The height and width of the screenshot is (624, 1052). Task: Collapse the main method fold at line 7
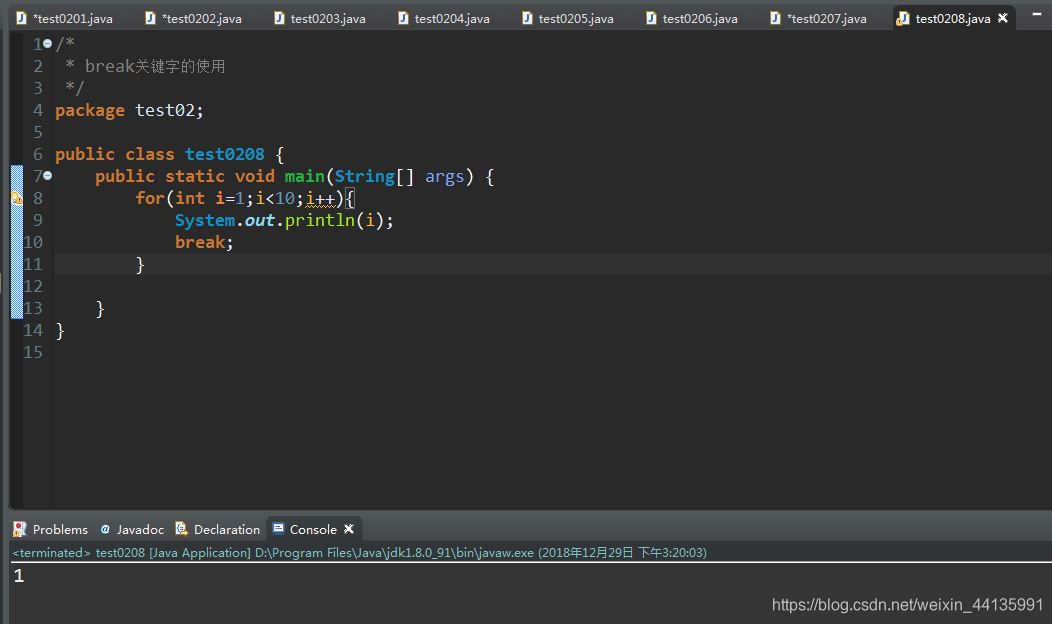click(48, 176)
